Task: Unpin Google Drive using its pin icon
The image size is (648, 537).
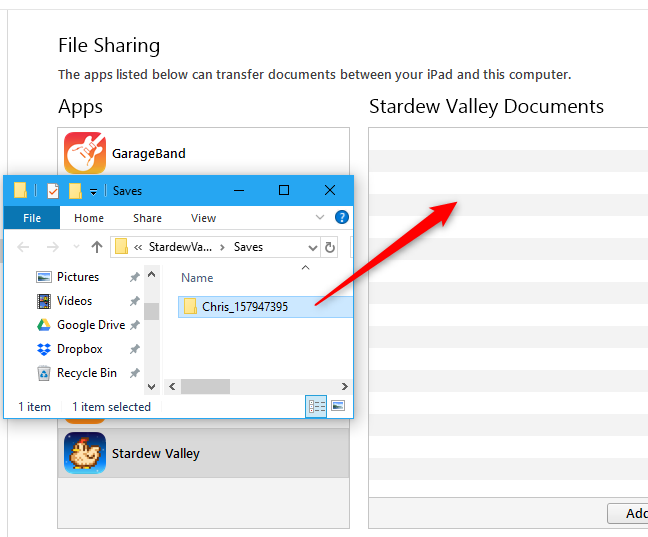Action: point(135,325)
